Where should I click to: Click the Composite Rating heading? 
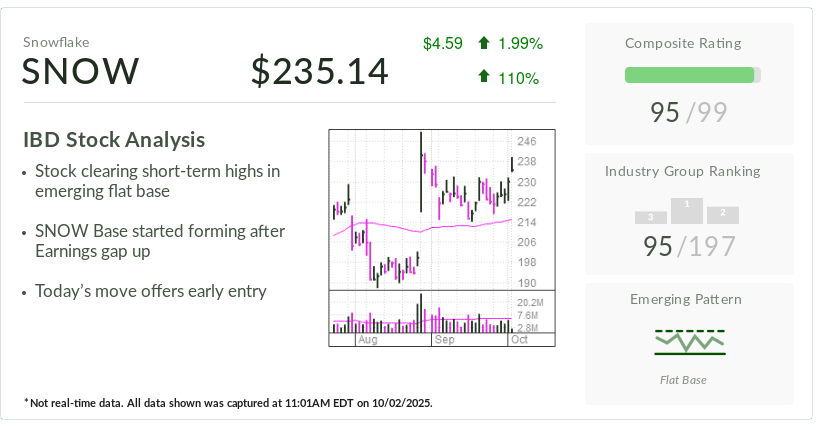(689, 43)
